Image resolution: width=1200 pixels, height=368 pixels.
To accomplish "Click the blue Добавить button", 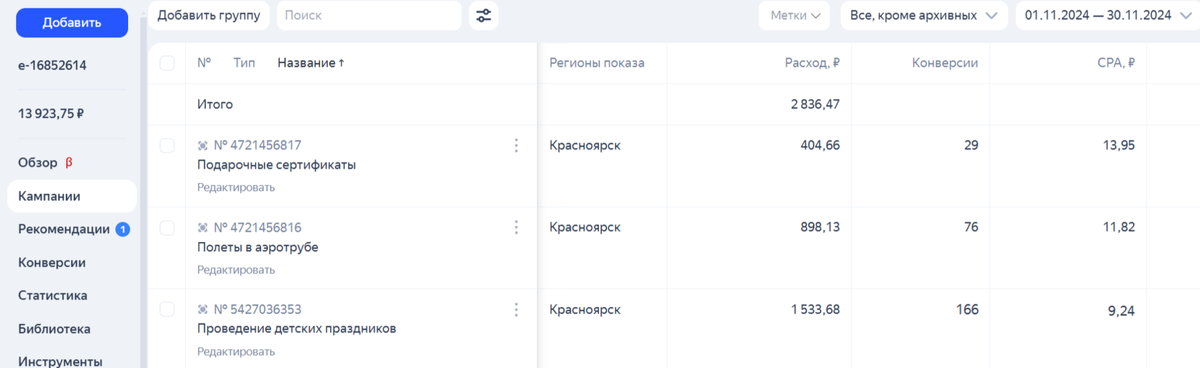I will coord(71,22).
